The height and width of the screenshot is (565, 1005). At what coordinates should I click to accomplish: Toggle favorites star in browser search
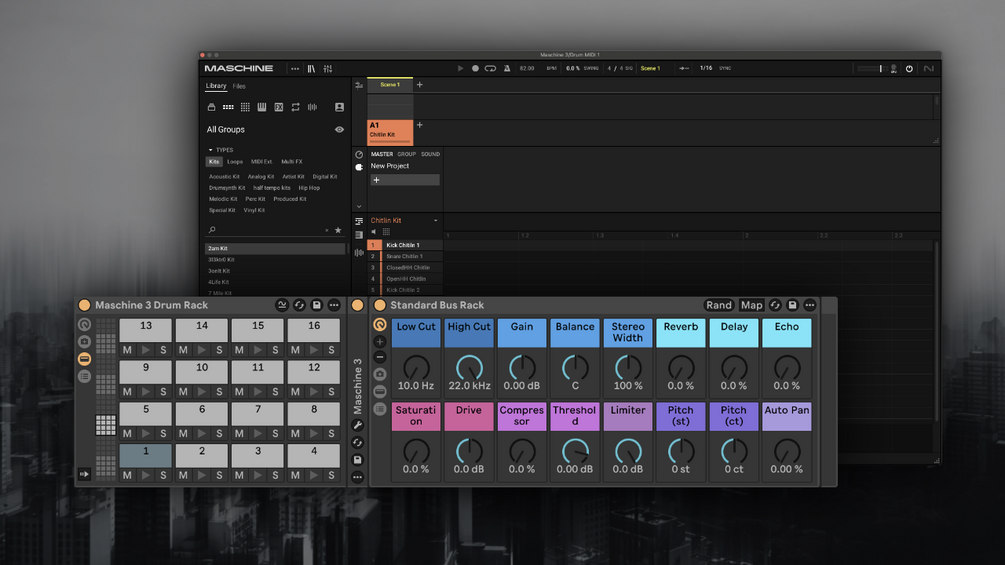[338, 230]
